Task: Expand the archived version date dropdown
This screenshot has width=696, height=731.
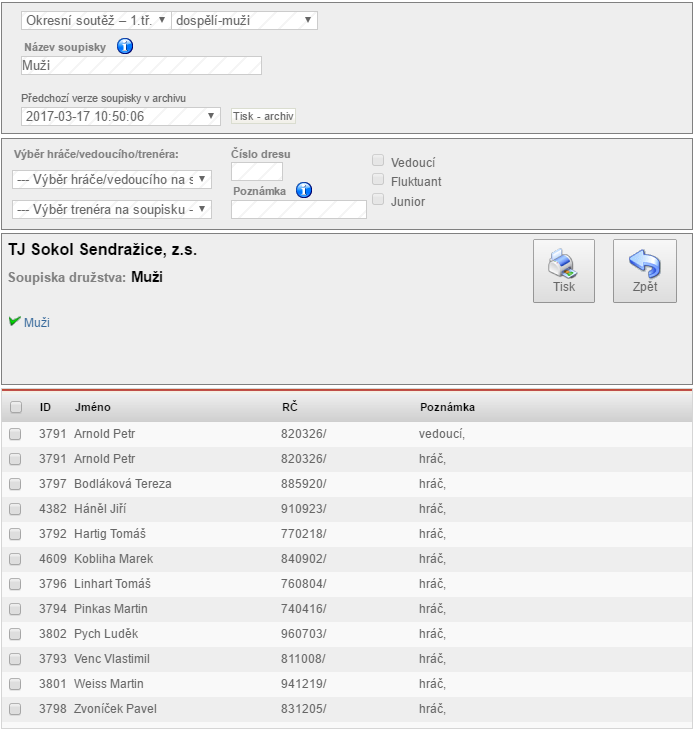Action: 120,116
